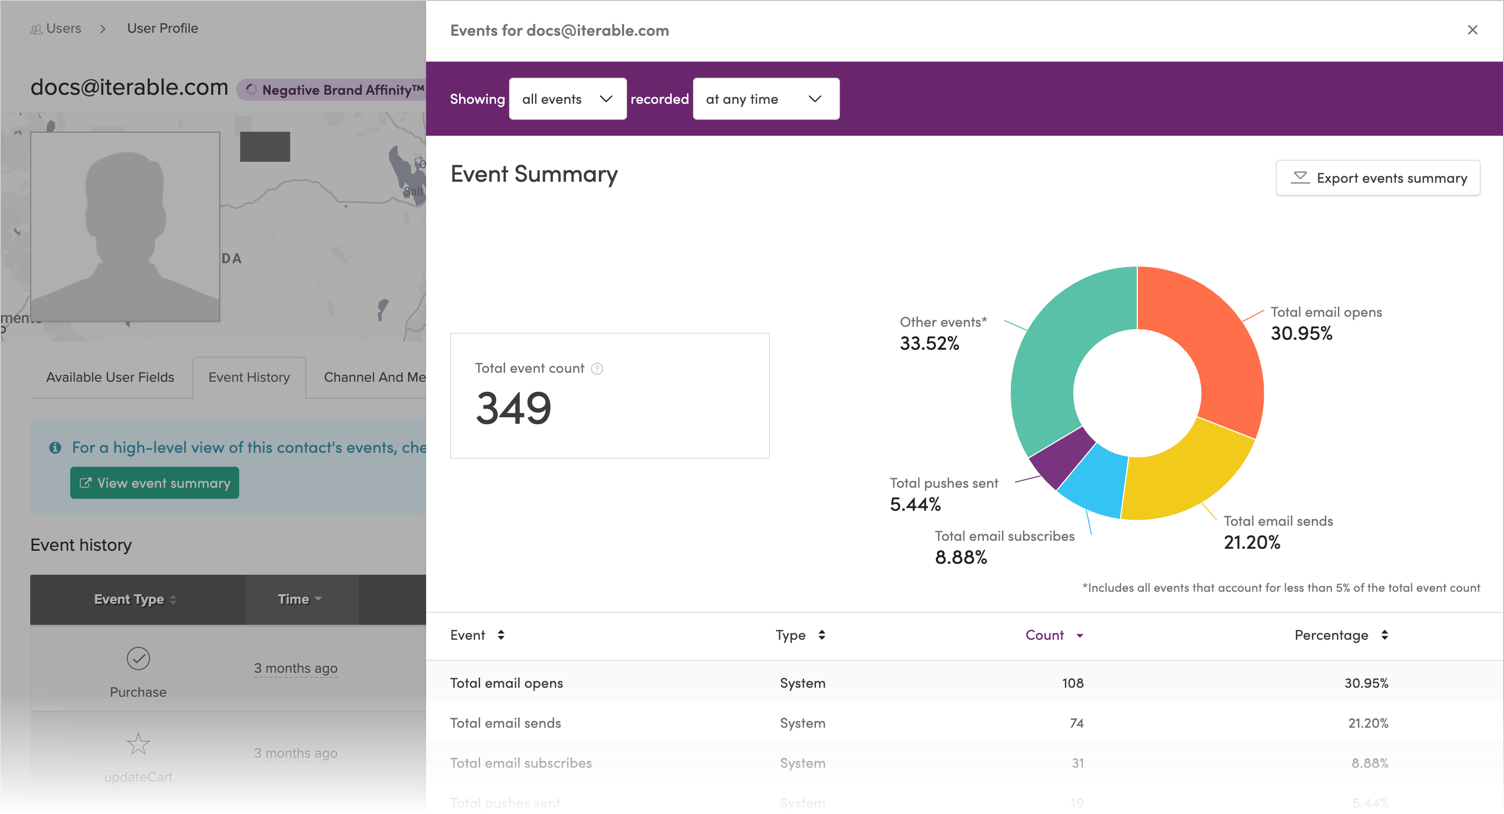
Task: Click the updateCart star icon
Action: click(x=138, y=744)
